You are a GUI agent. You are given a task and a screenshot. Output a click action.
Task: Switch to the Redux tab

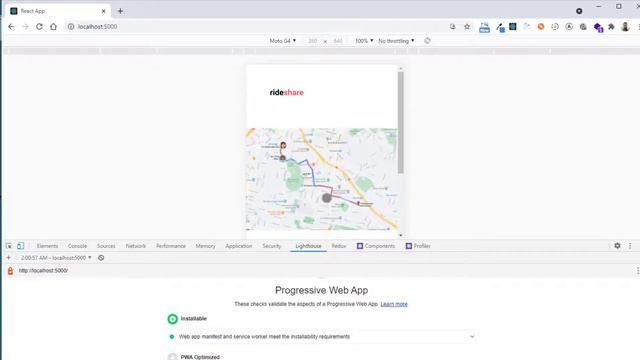click(339, 246)
